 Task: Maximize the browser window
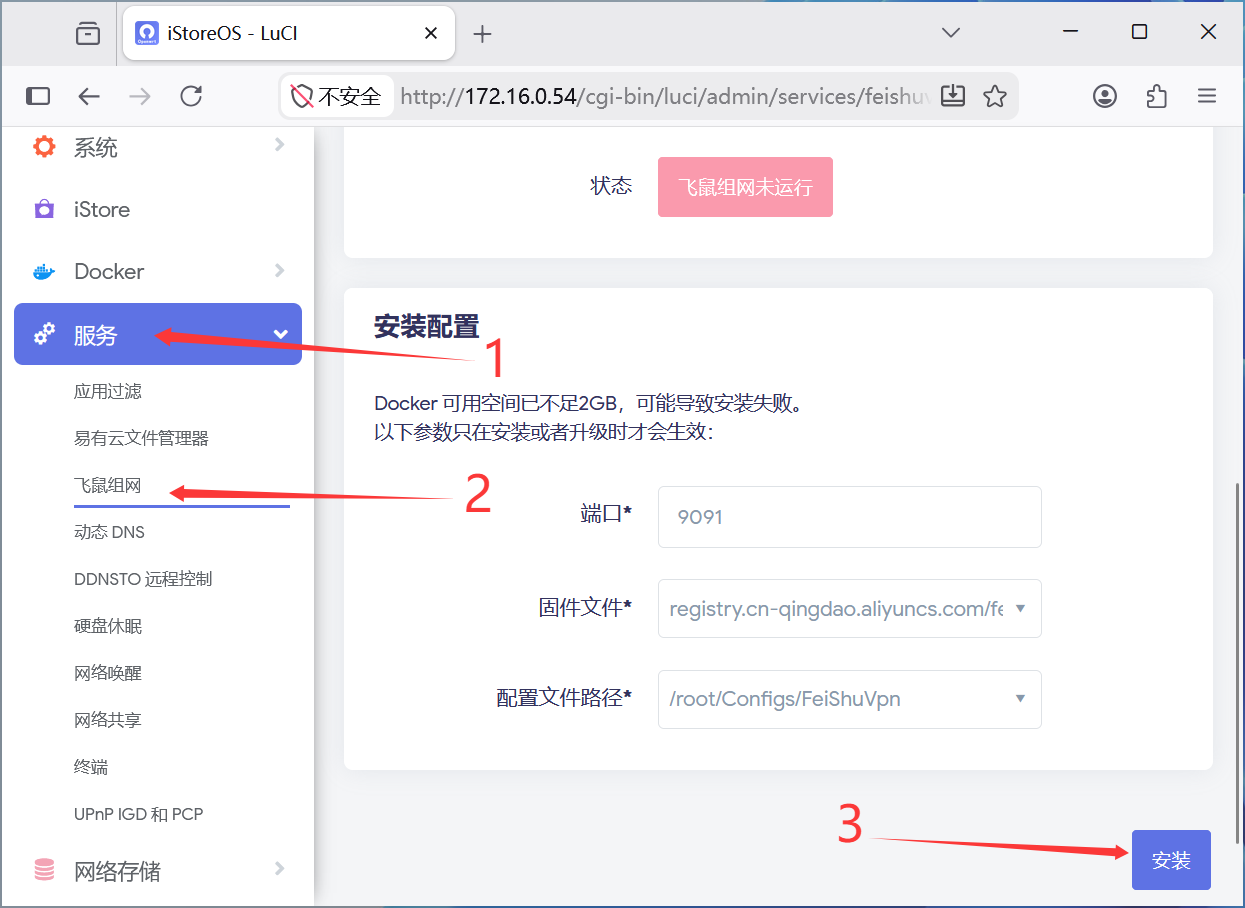point(1139,32)
